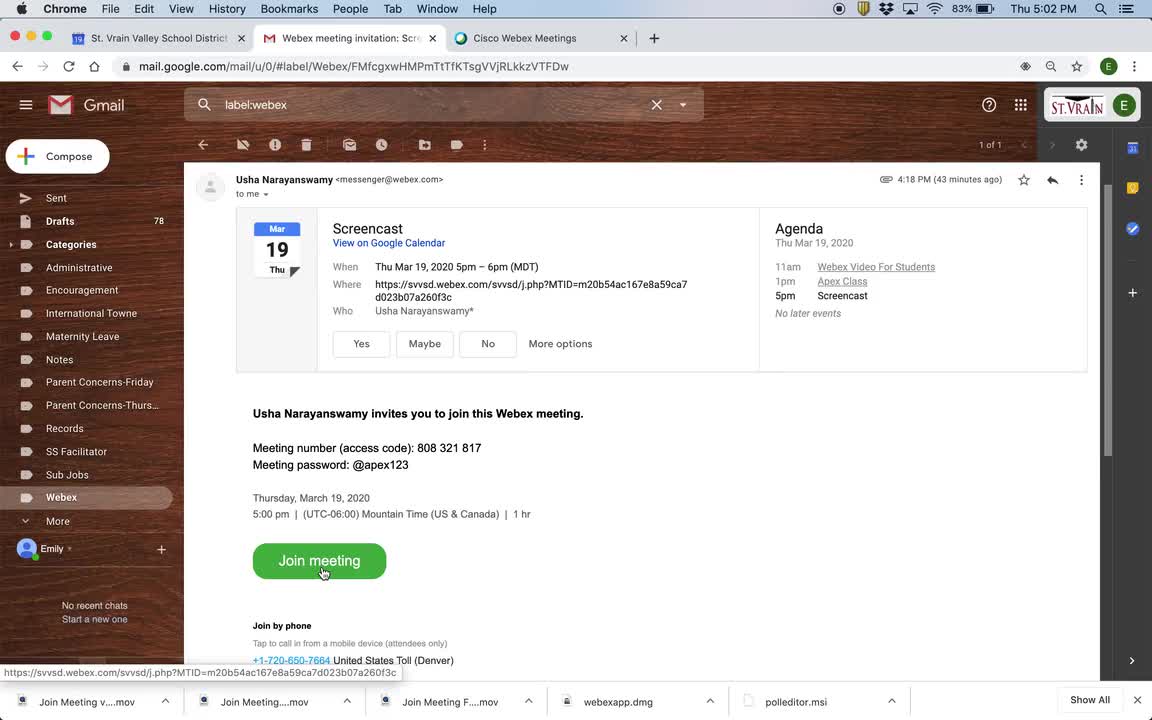Reply to Usha Narayanswamy's email
The image size is (1152, 720).
[x=1052, y=179]
